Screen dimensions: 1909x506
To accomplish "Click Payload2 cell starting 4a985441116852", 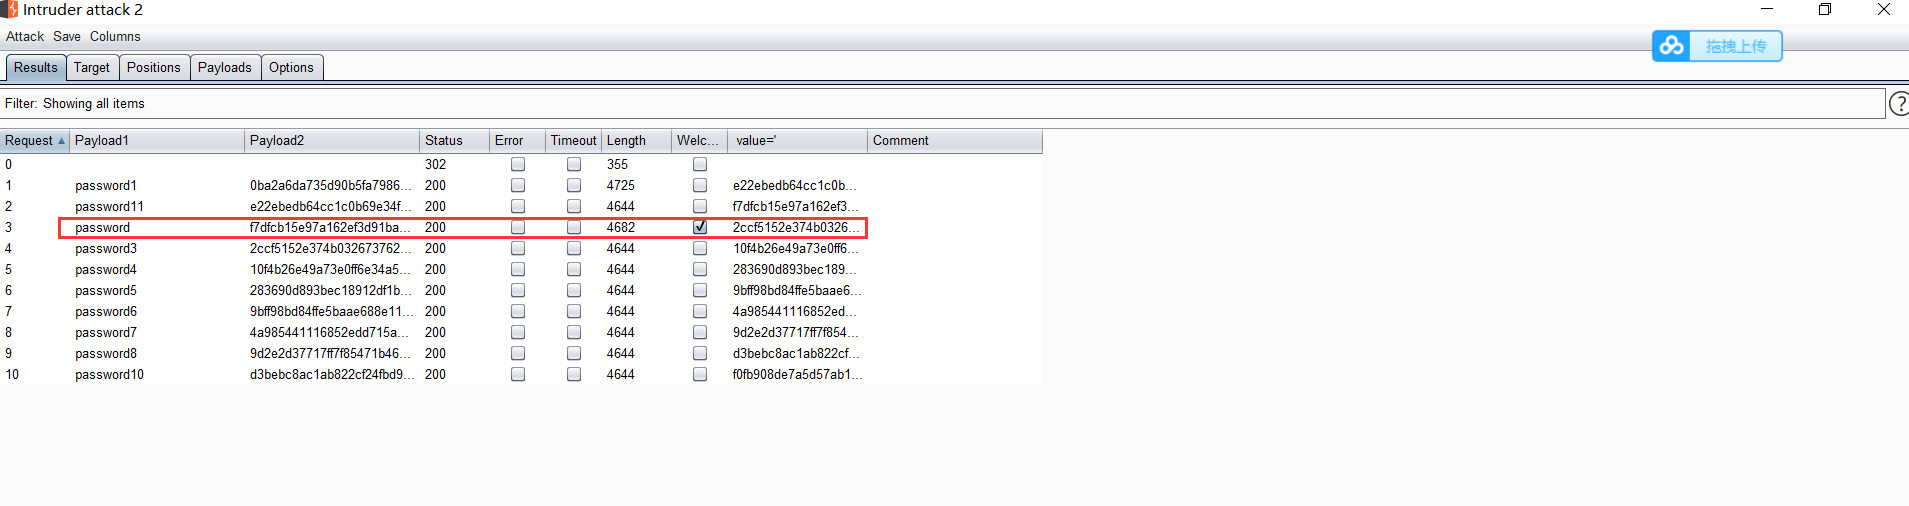I will coord(331,332).
